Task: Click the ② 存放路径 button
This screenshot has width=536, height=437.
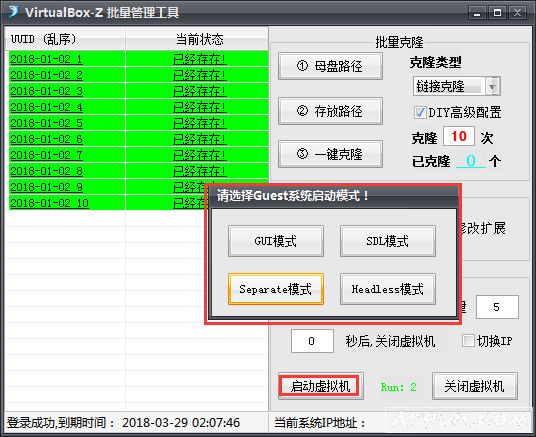Action: [x=330, y=111]
